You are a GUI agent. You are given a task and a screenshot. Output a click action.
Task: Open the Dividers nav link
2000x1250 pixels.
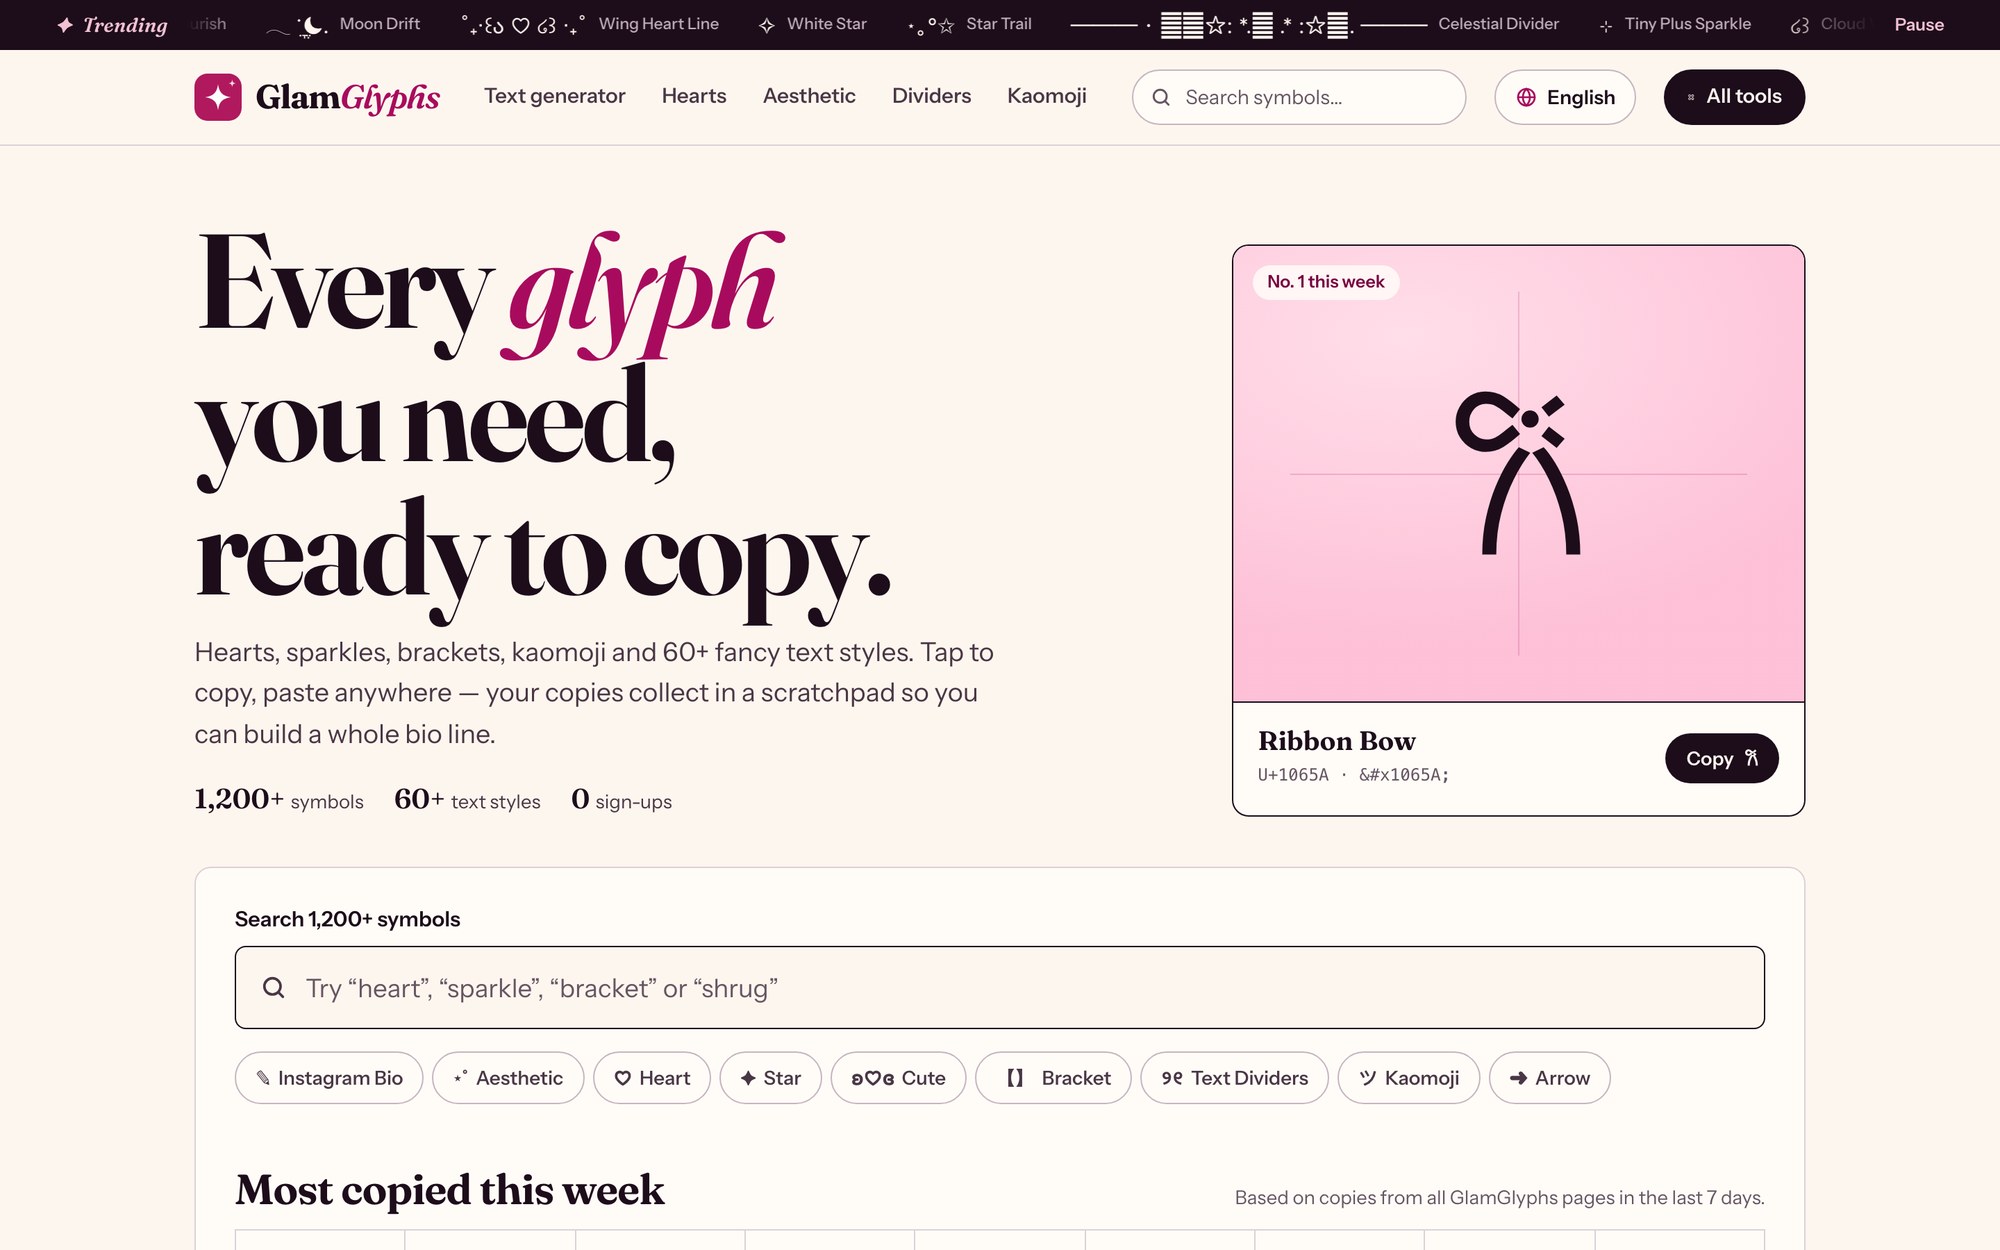931,96
